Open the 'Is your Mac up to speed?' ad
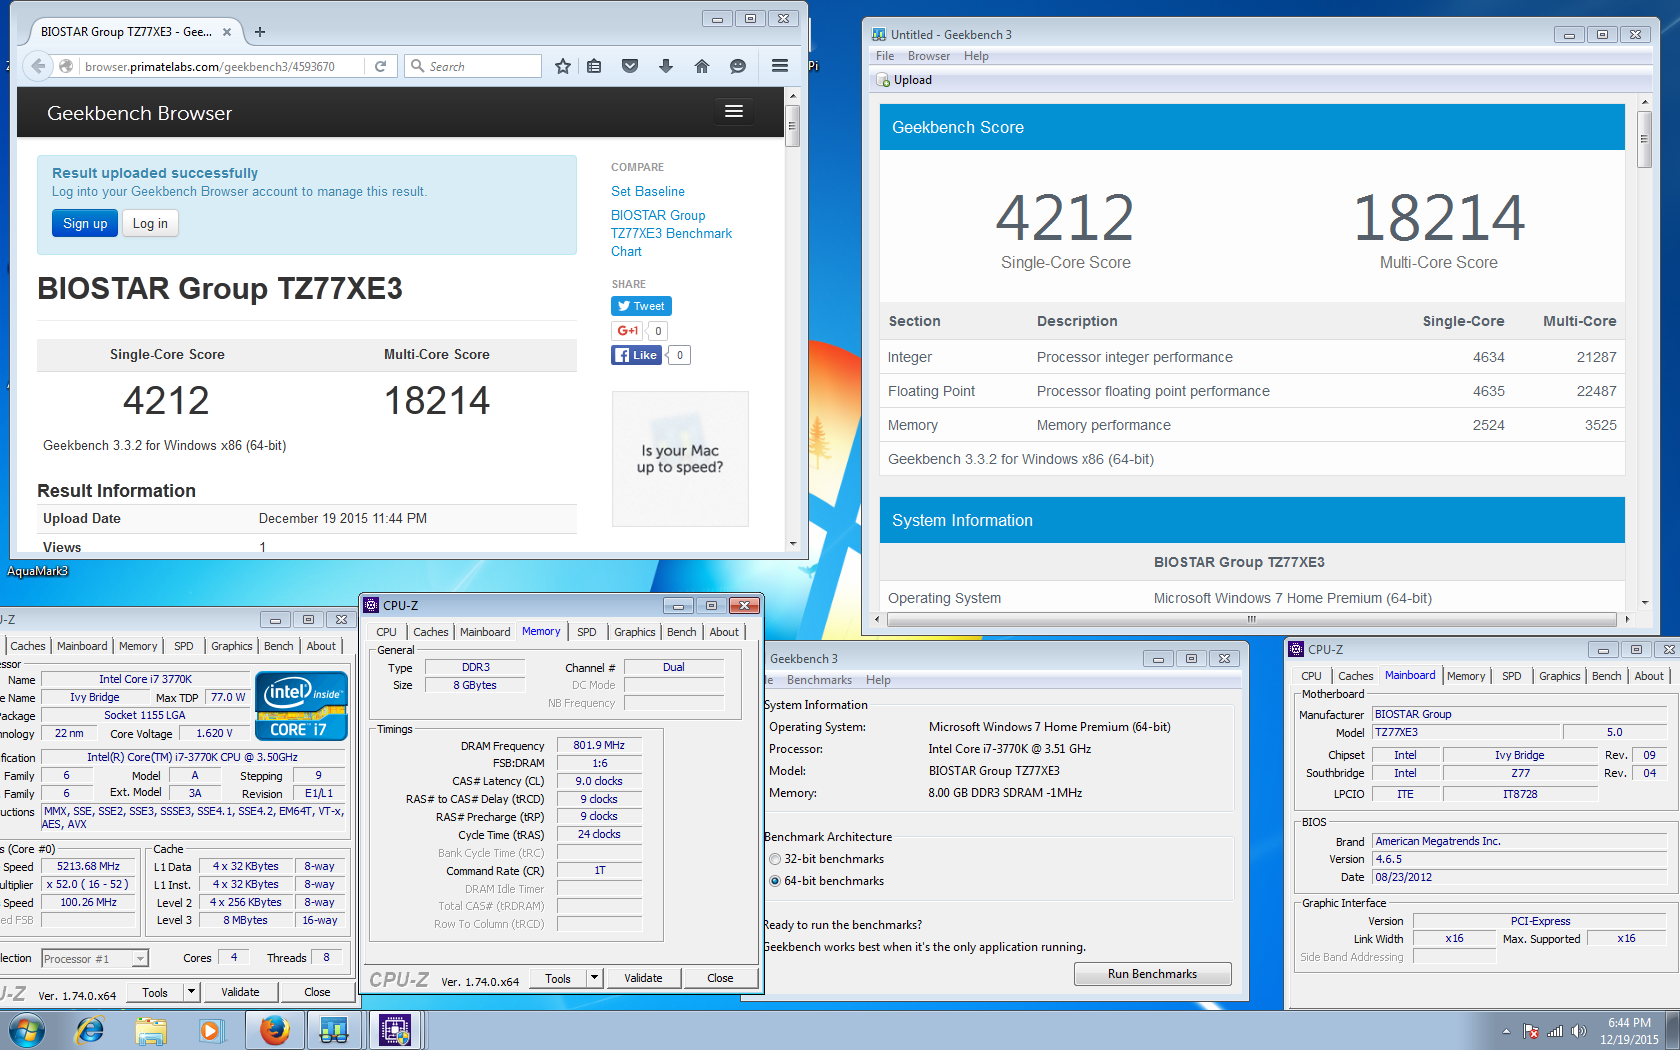Viewport: 1680px width, 1050px height. click(680, 459)
